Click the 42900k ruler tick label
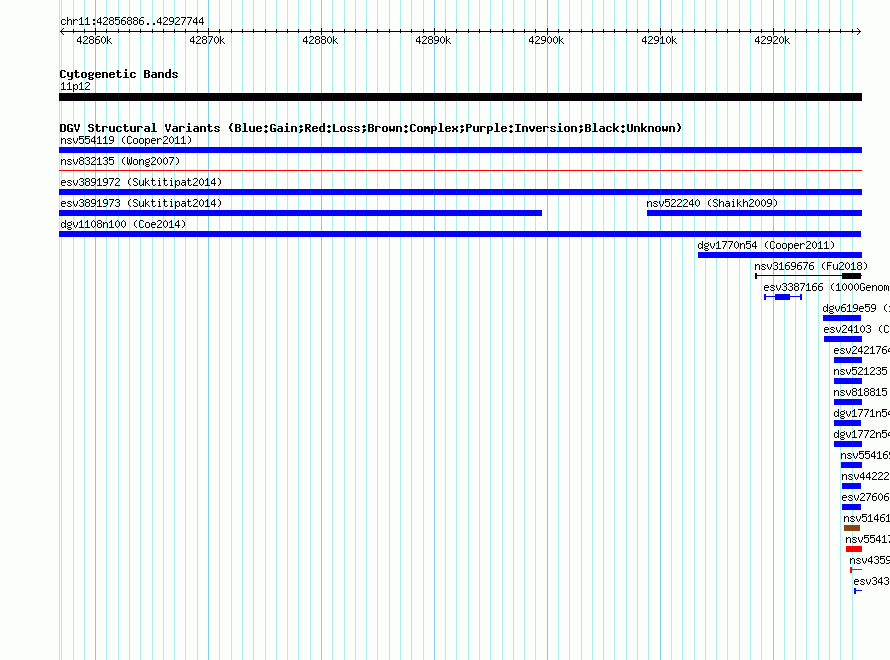890x660 pixels. (546, 40)
